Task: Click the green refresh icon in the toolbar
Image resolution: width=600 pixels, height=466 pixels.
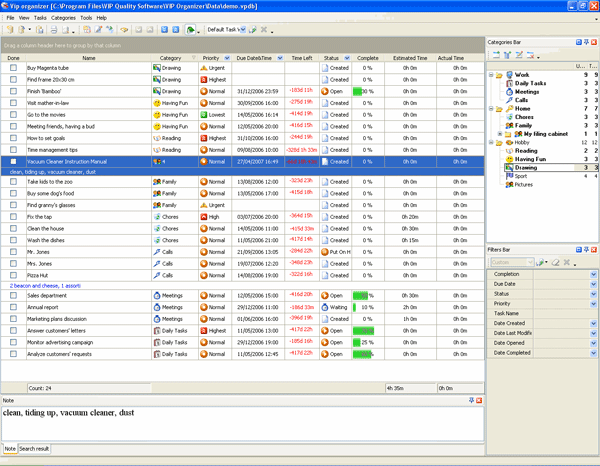Action: 190,30
